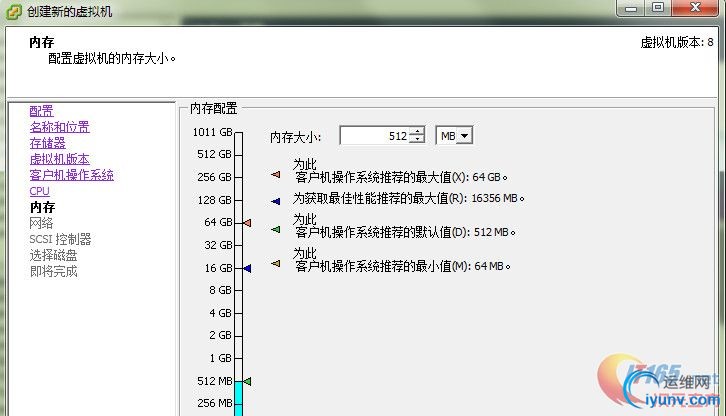
Task: Decrease memory size with the down spinner arrow
Action: pyautogui.click(x=418, y=139)
